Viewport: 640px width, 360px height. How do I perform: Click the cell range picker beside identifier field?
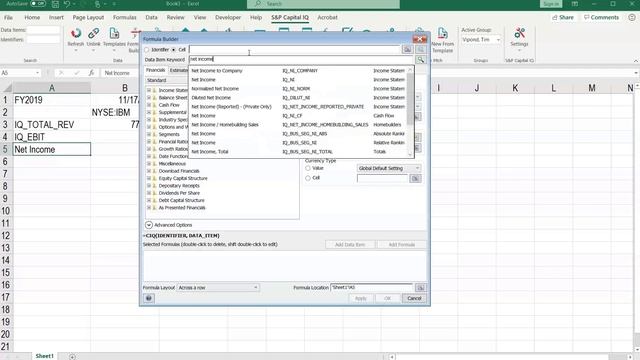407,49
